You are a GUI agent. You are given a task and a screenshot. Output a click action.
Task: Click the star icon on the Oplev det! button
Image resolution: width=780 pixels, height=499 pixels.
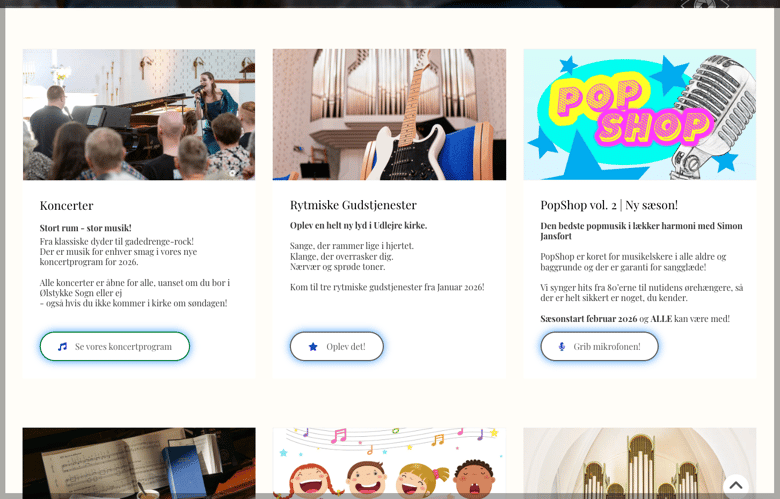click(x=313, y=347)
